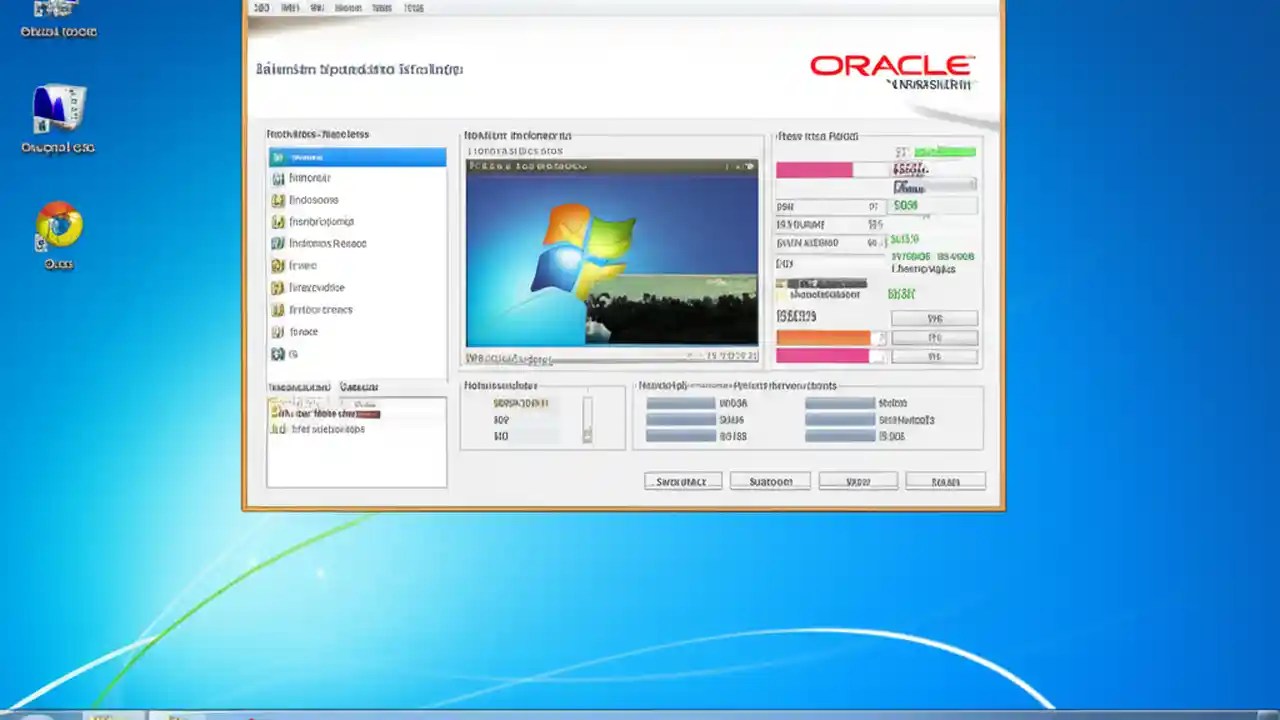Open the dropdown beneath the green status bar

coord(933,186)
